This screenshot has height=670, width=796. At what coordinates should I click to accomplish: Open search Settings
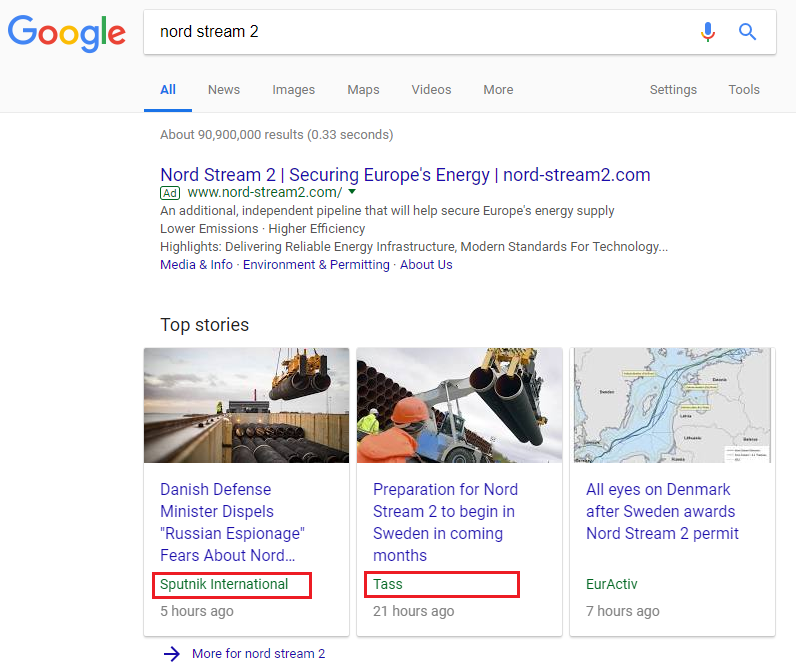673,90
